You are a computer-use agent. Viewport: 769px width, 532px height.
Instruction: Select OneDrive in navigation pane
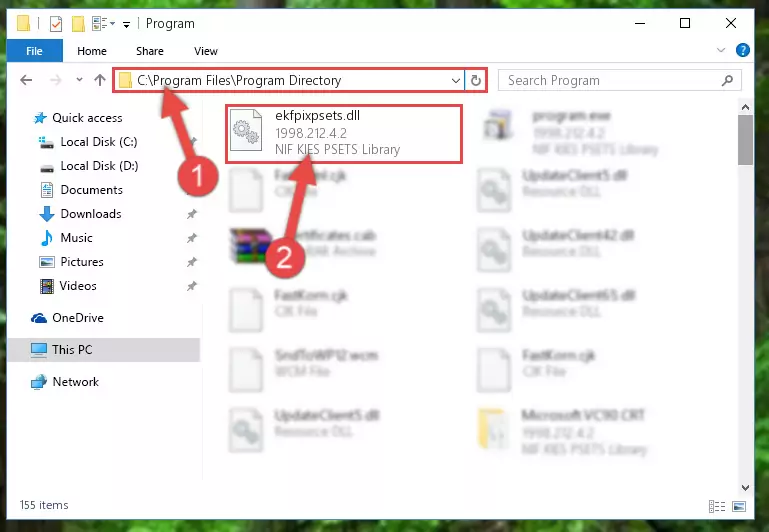click(x=67, y=318)
